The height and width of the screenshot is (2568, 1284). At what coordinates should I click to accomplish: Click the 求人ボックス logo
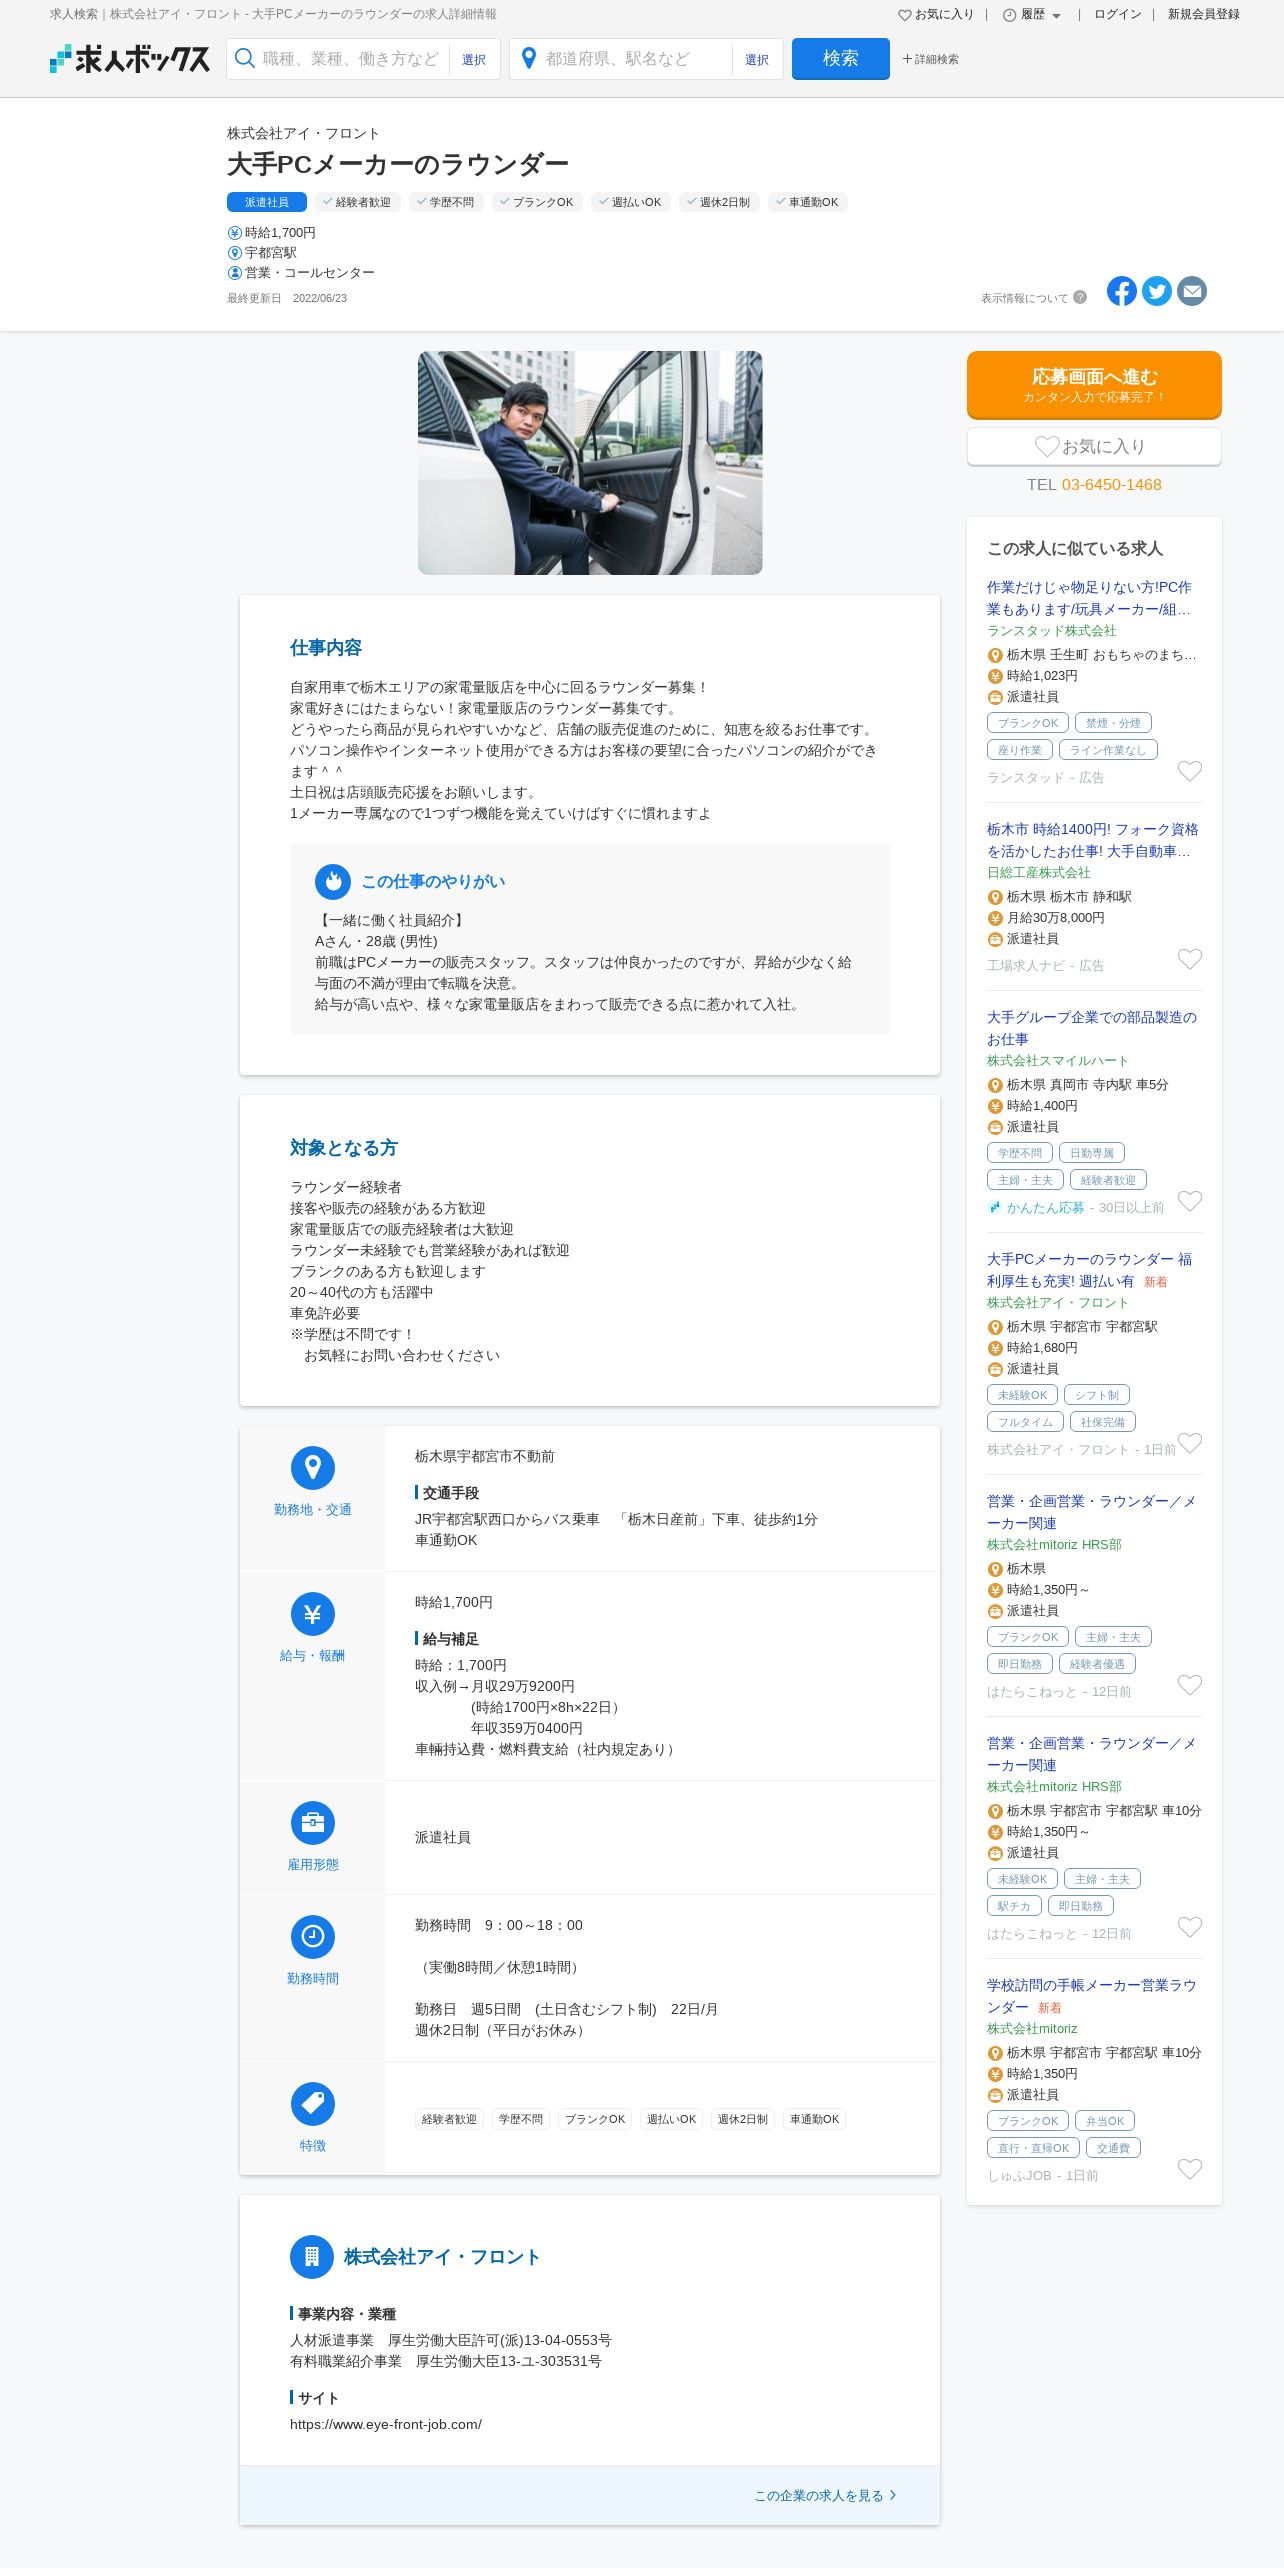click(x=130, y=59)
